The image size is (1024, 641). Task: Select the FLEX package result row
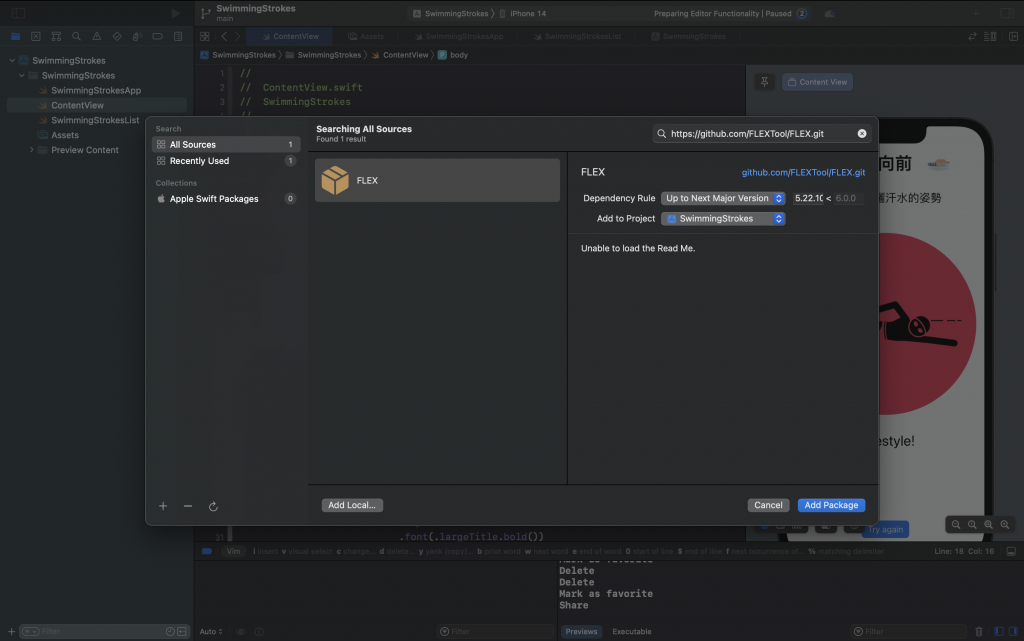click(x=437, y=180)
